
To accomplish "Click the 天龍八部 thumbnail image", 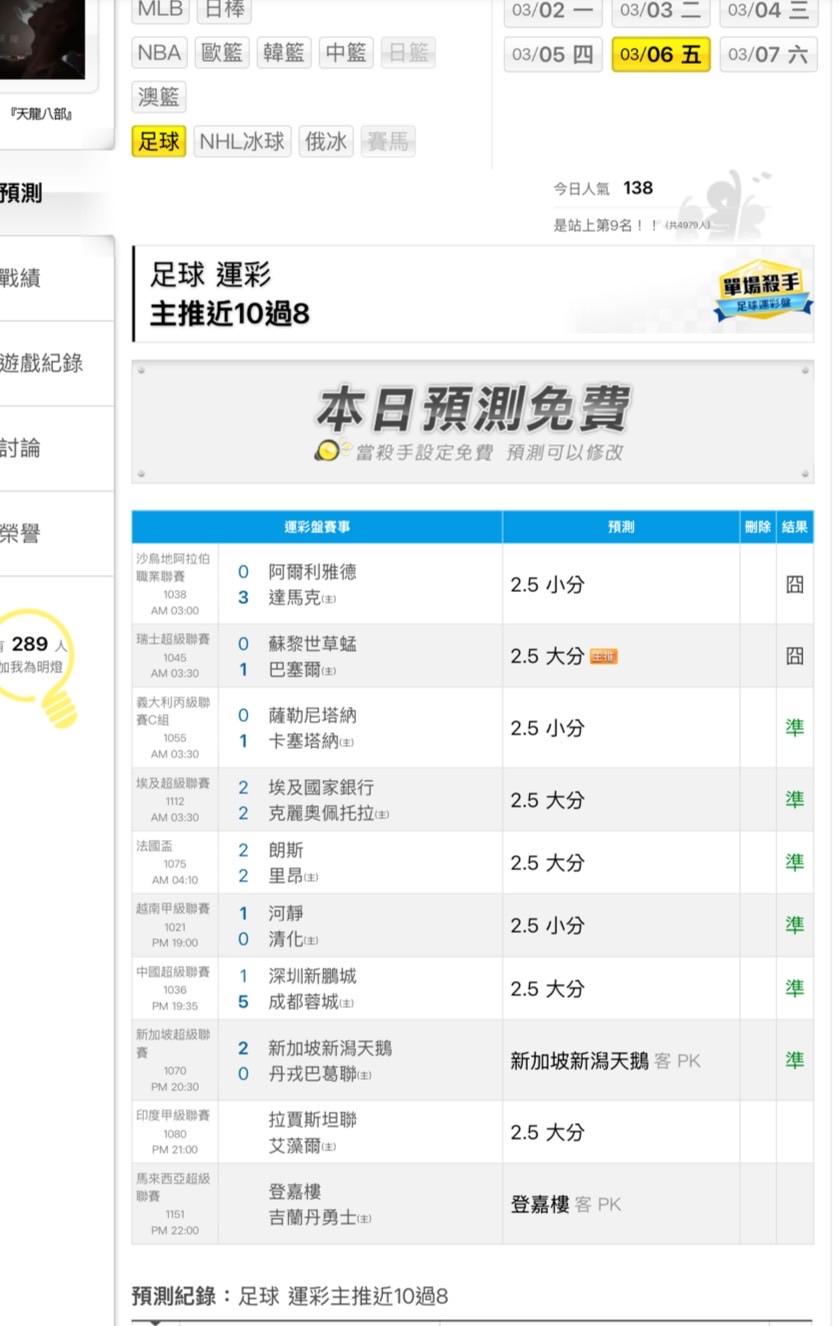I will [42, 40].
